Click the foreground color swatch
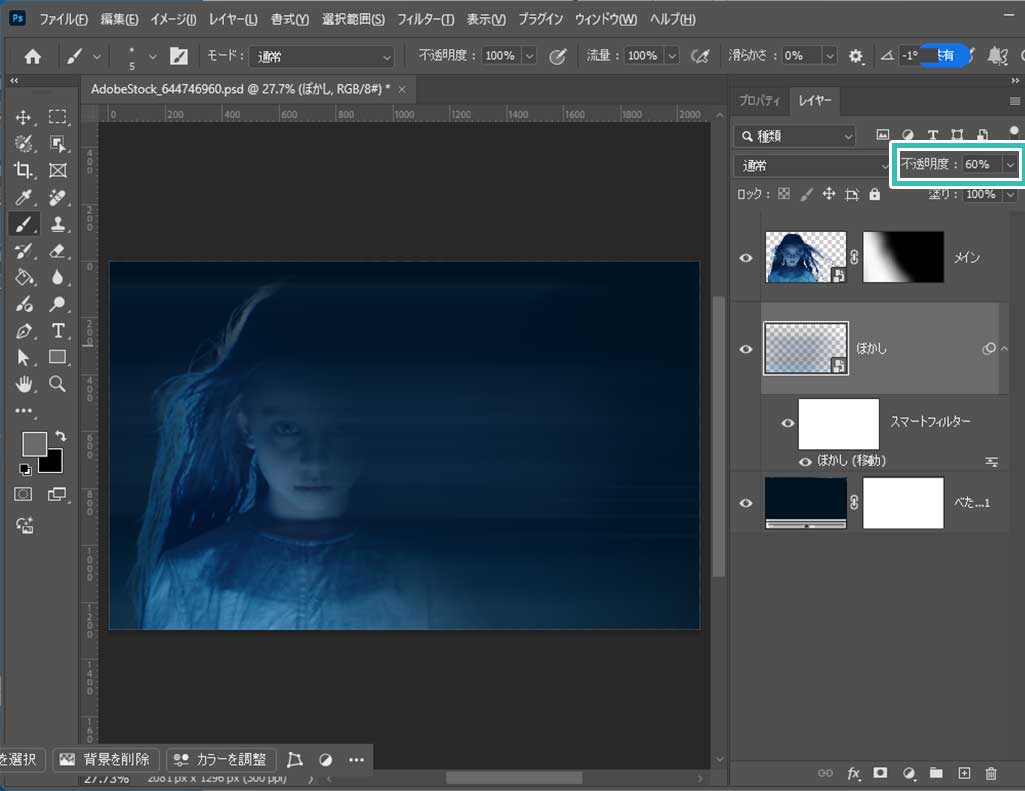Viewport: 1025px width, 791px height. 34,444
